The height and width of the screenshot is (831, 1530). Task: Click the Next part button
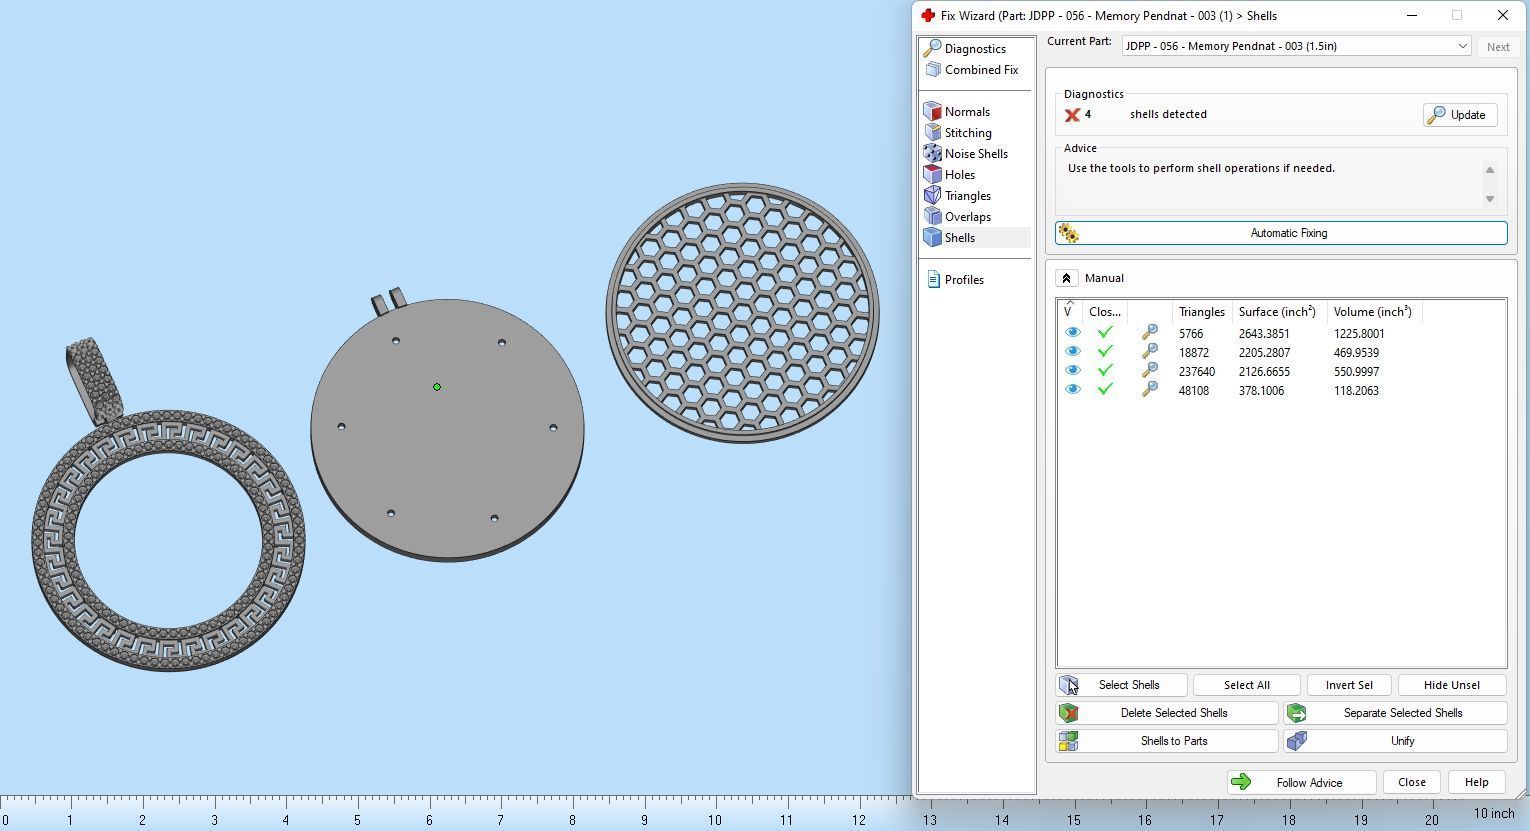point(1498,47)
